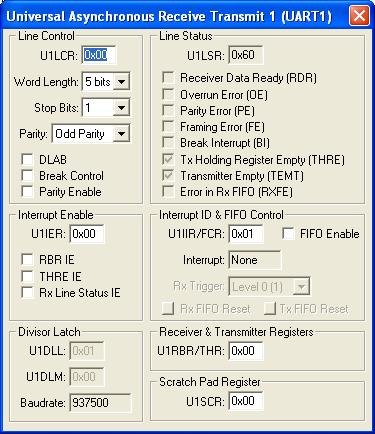Toggle Parity Error (PE) checkbox
The height and width of the screenshot is (434, 375).
pyautogui.click(x=168, y=110)
